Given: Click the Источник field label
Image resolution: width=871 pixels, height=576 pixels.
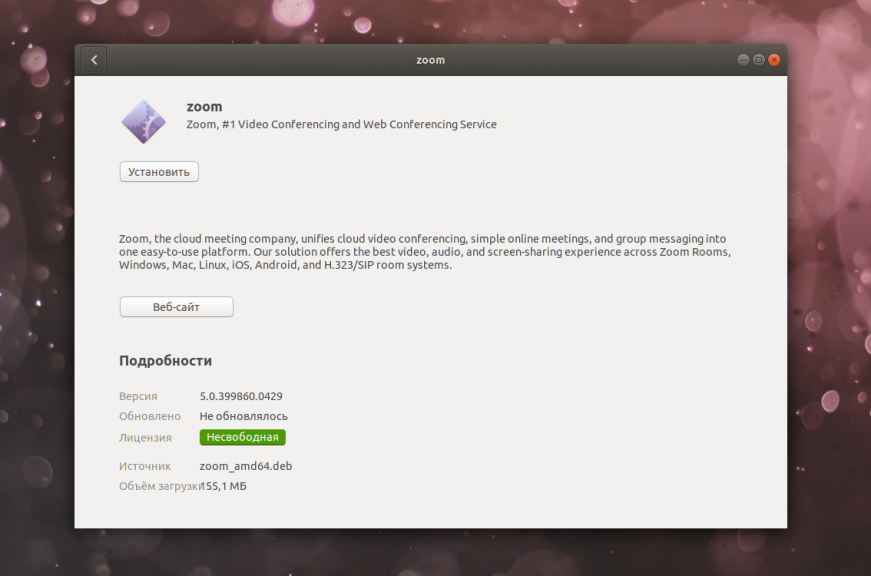Looking at the screenshot, I should [x=145, y=466].
